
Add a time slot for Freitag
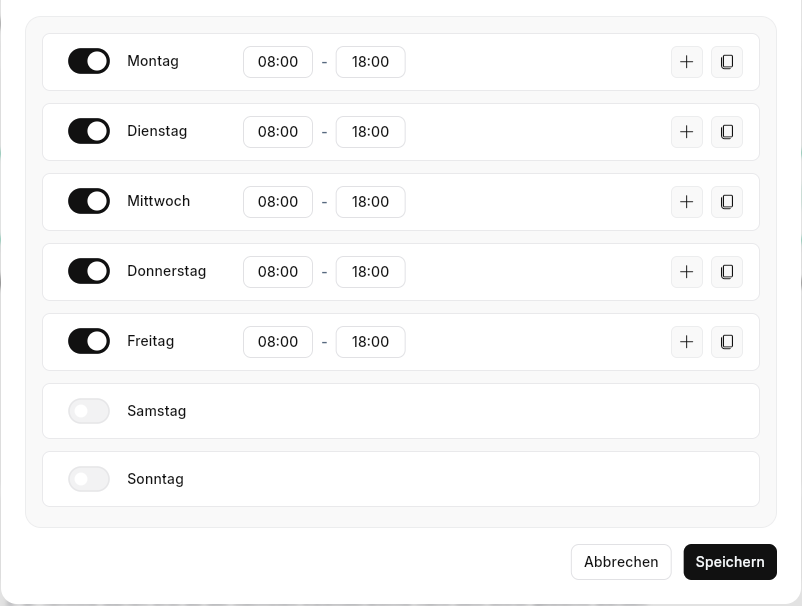687,342
